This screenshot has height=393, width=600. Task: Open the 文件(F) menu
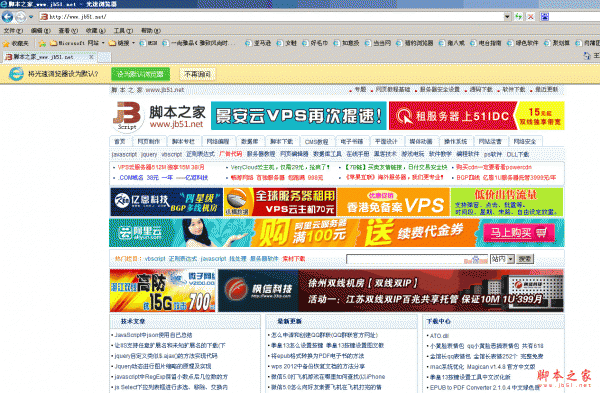point(13,31)
